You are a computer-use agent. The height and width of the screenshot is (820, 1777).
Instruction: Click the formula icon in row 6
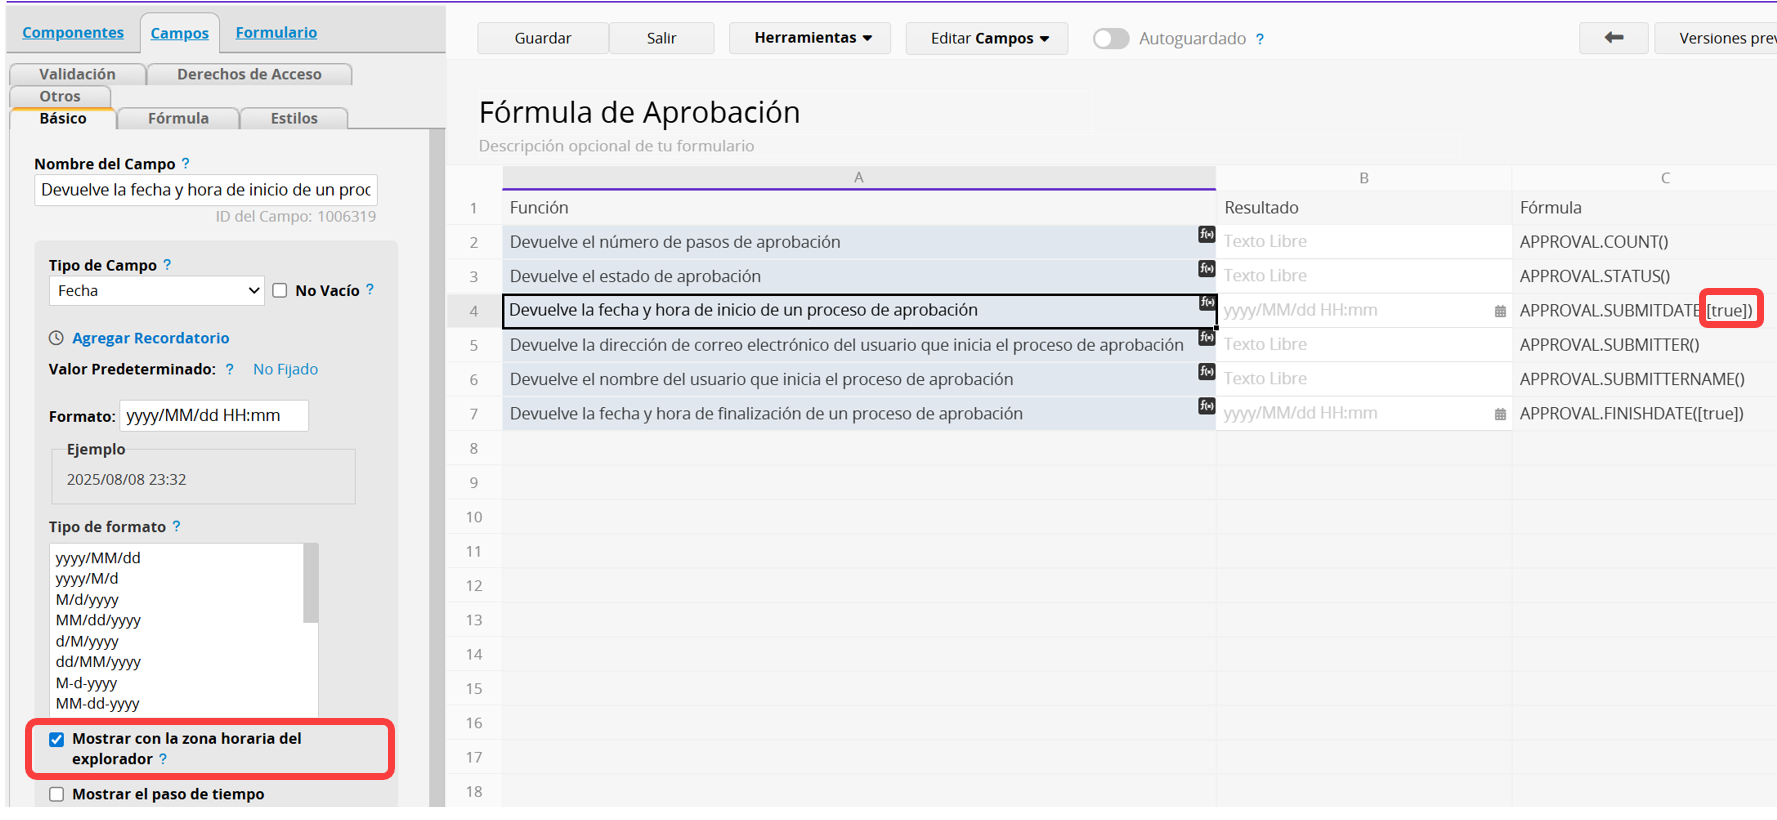pos(1207,371)
